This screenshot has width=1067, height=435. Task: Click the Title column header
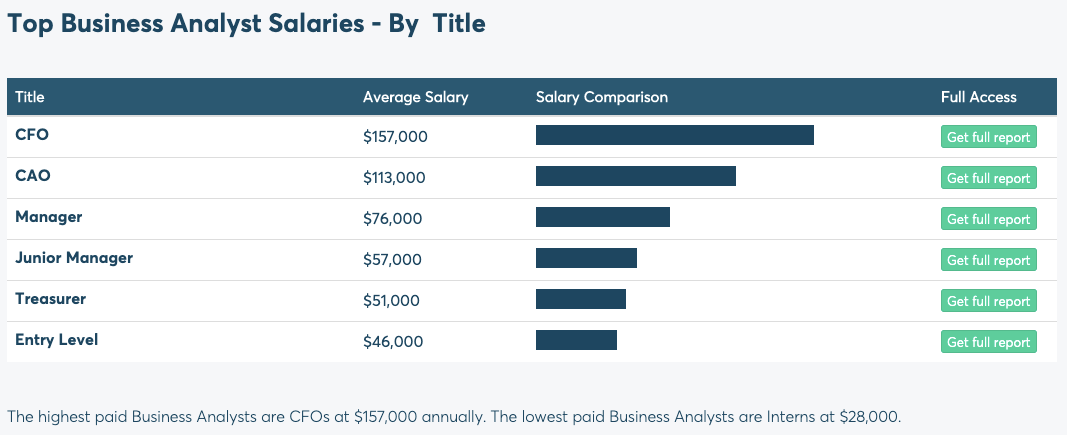[x=30, y=97]
